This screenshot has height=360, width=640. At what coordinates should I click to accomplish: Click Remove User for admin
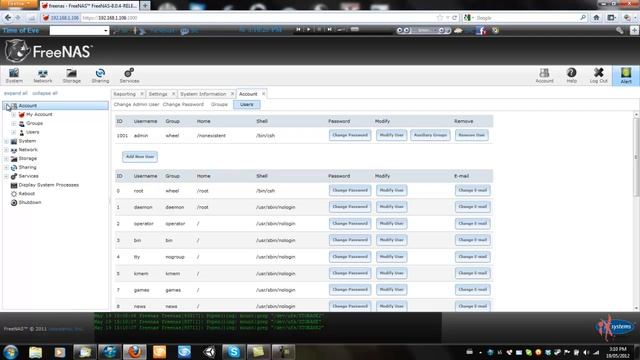click(471, 135)
